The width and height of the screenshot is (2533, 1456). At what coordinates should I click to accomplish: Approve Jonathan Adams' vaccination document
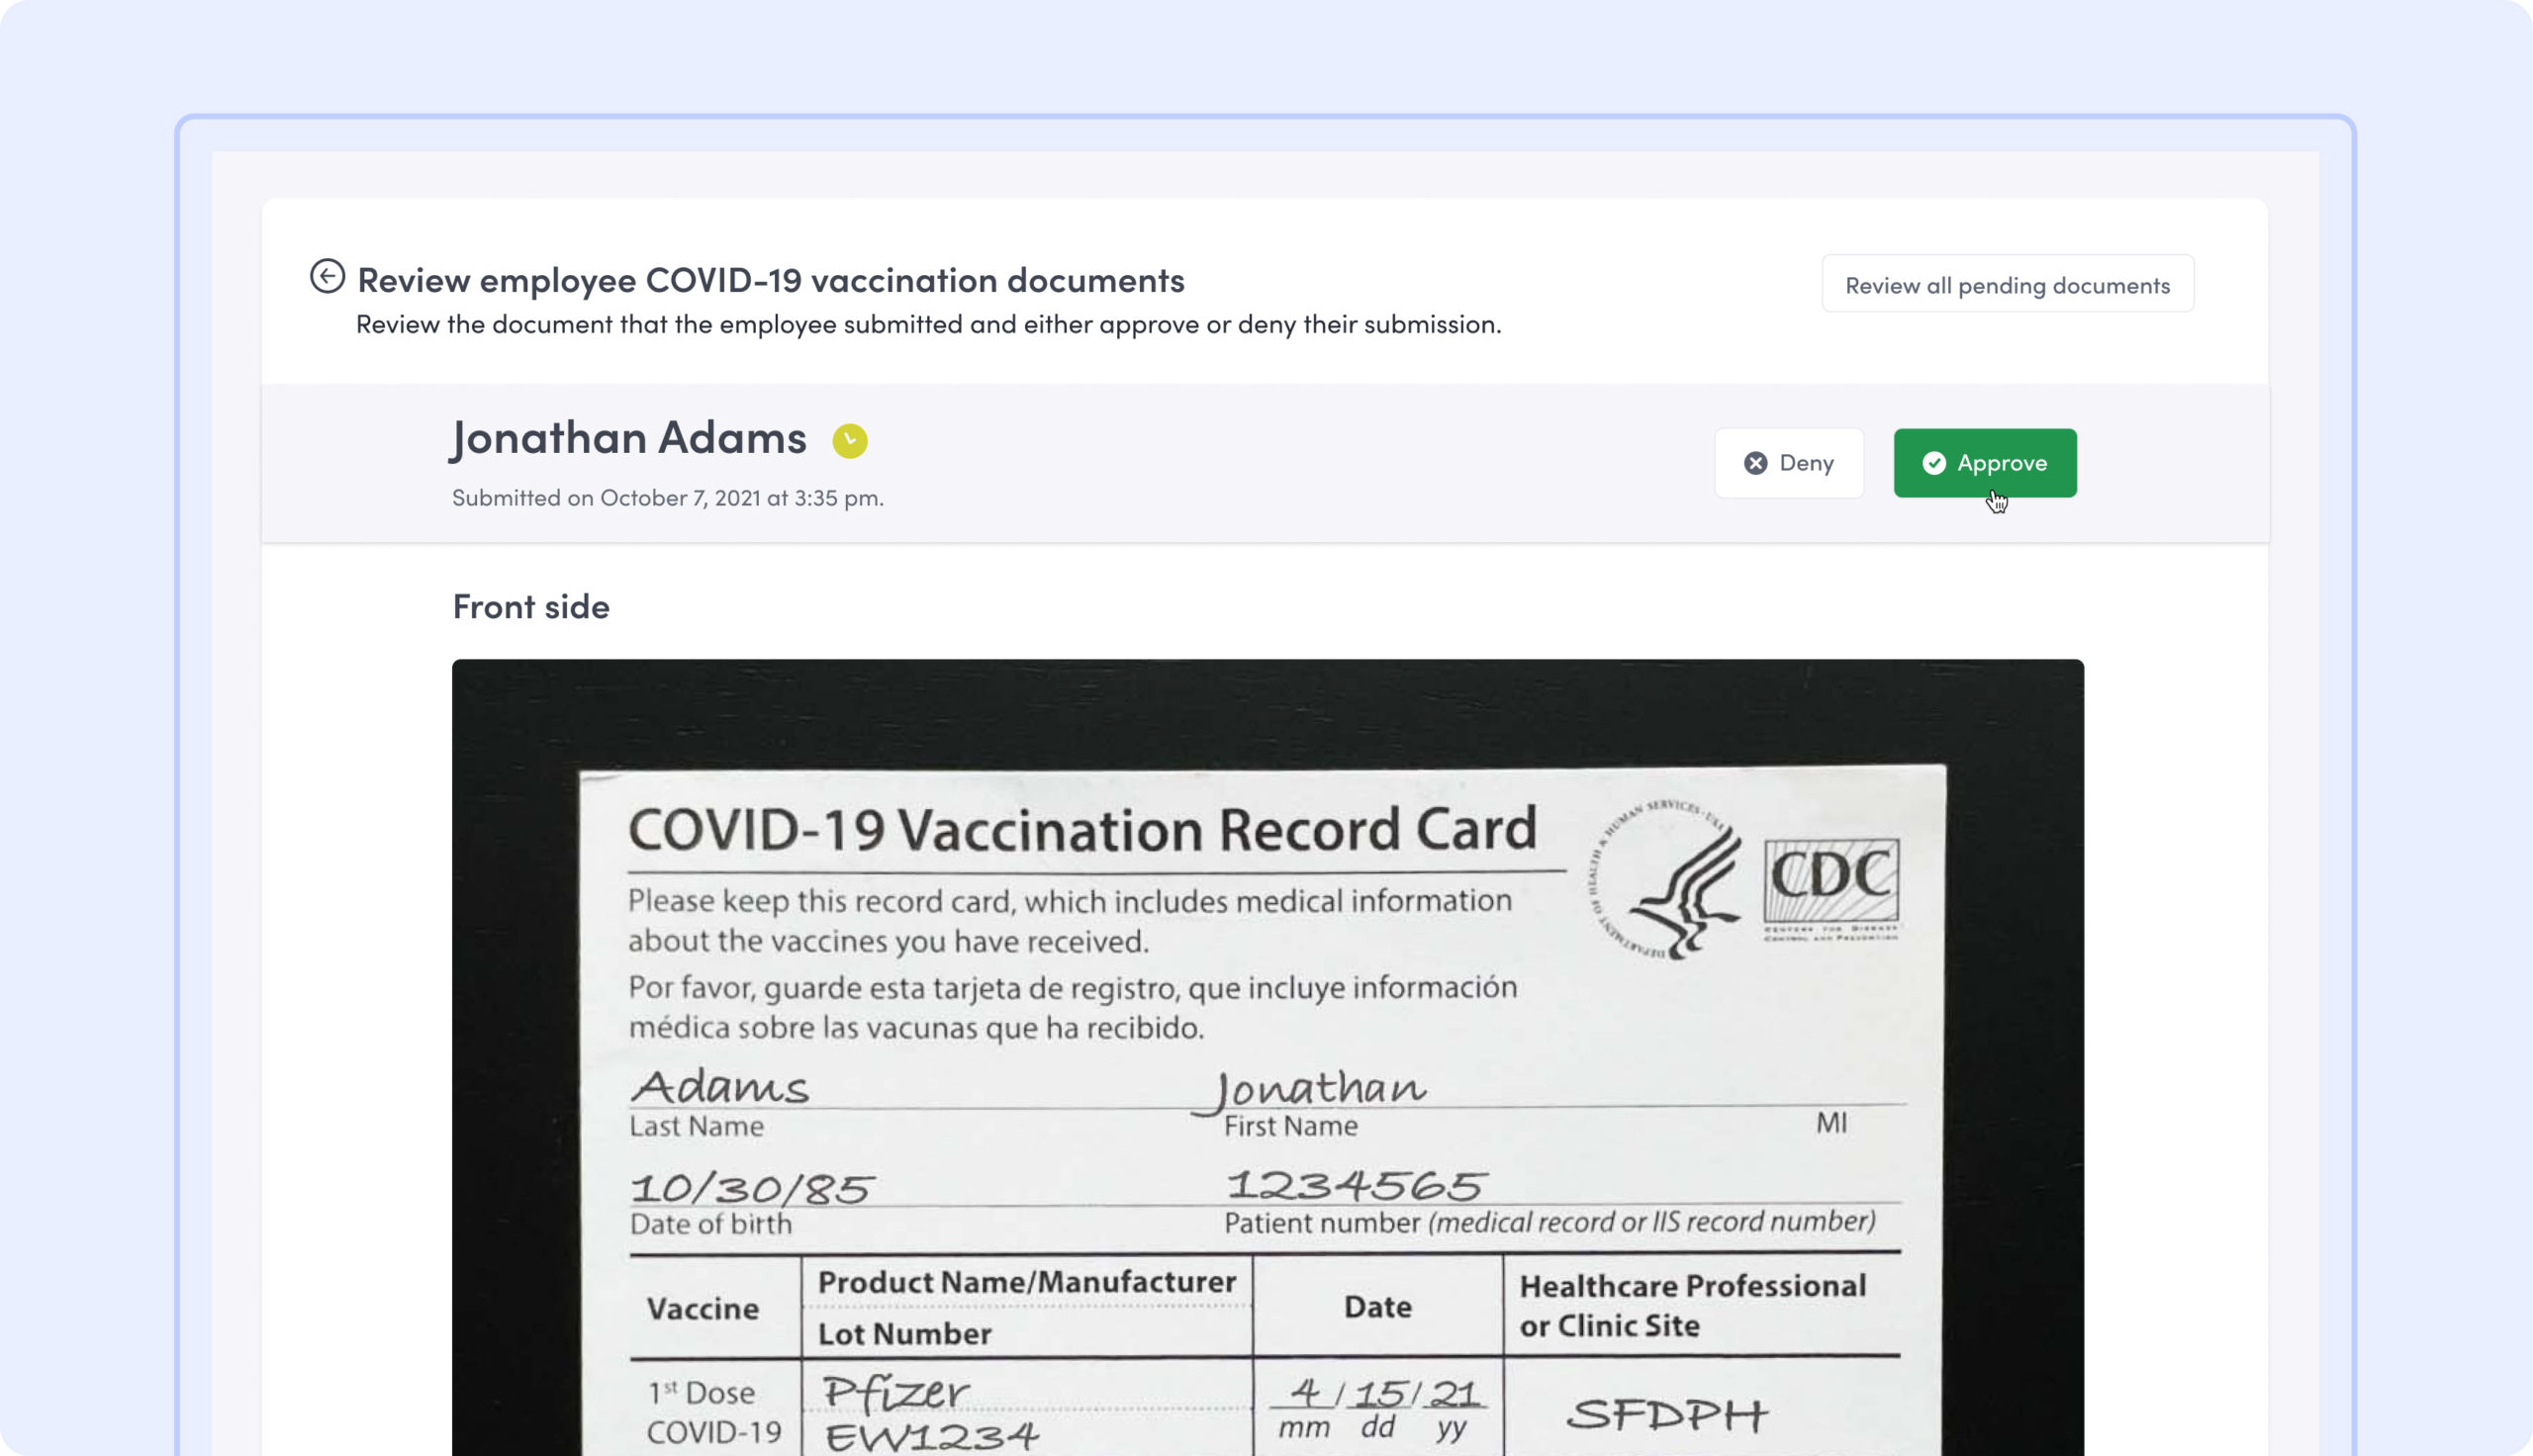click(x=1984, y=463)
